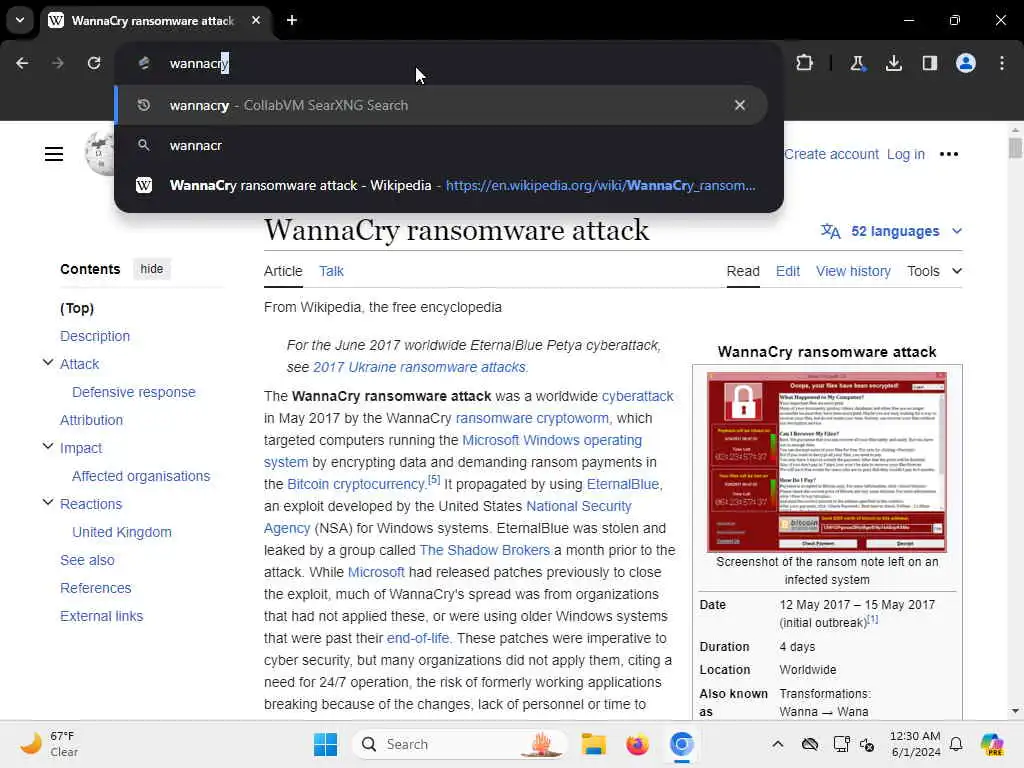Image resolution: width=1024 pixels, height=768 pixels.
Task: Open Firefox from the taskbar
Action: point(637,744)
